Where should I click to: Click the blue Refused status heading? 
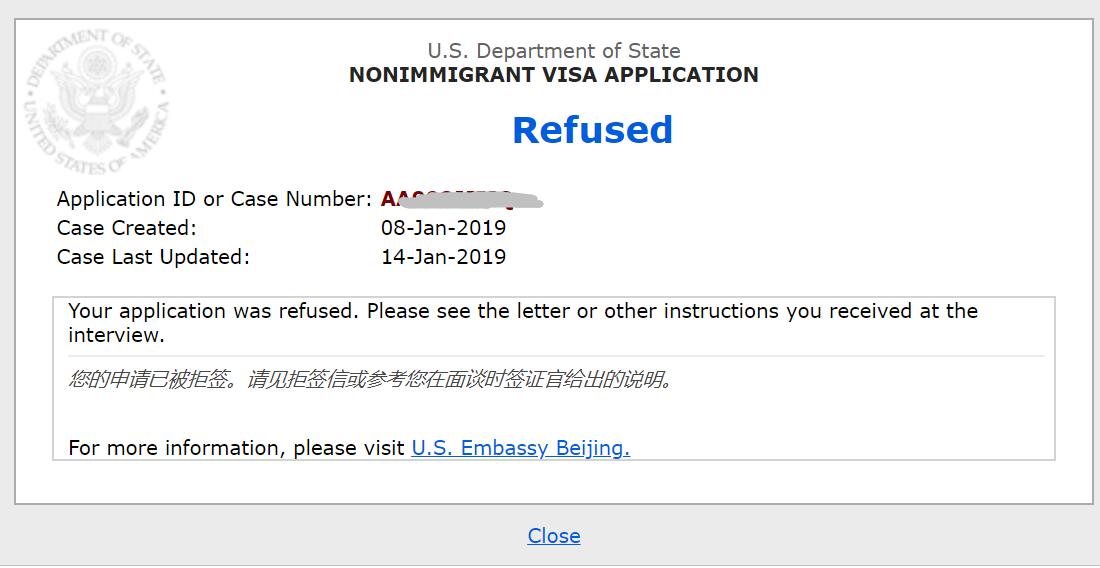[x=592, y=130]
